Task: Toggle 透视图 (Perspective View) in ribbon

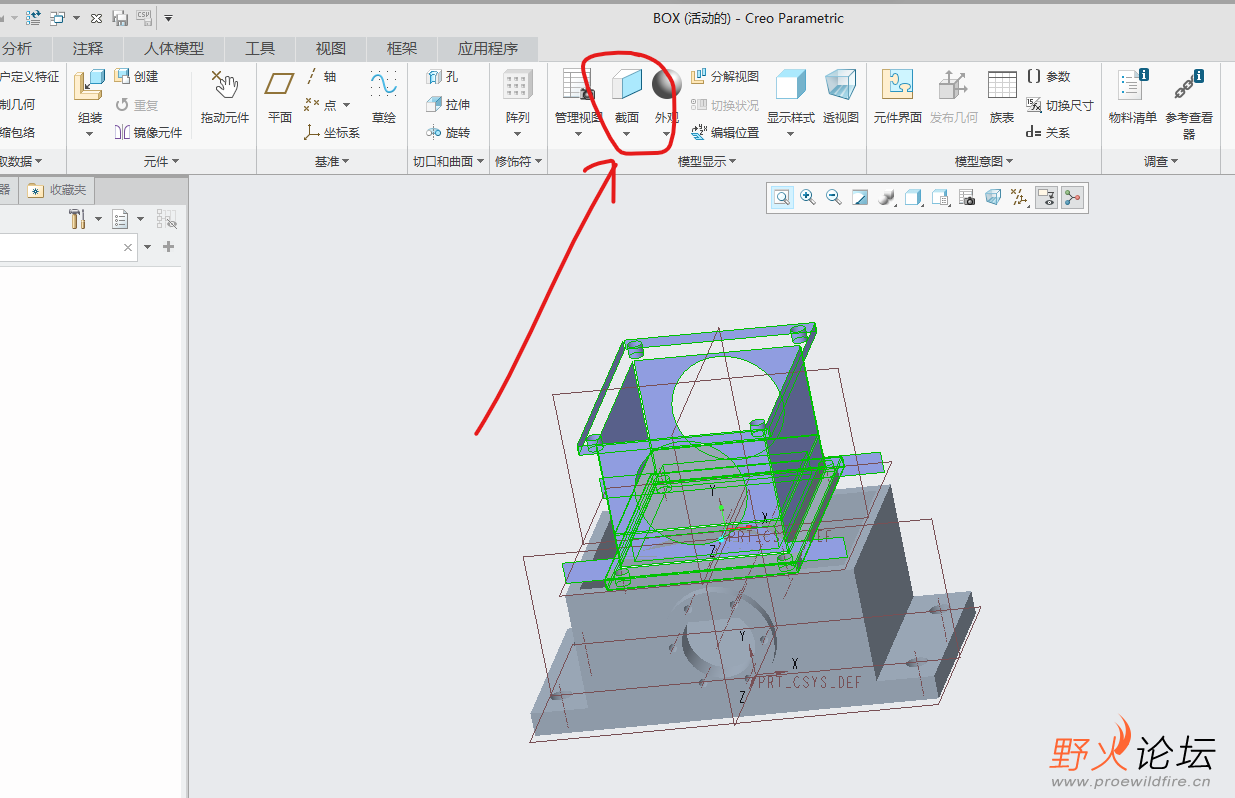Action: (x=840, y=96)
